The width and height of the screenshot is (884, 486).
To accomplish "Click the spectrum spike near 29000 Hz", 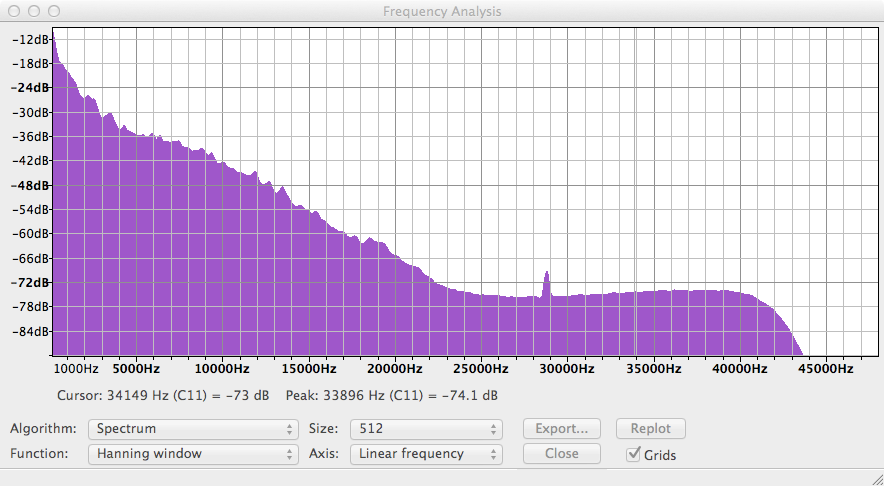I will click(x=546, y=284).
